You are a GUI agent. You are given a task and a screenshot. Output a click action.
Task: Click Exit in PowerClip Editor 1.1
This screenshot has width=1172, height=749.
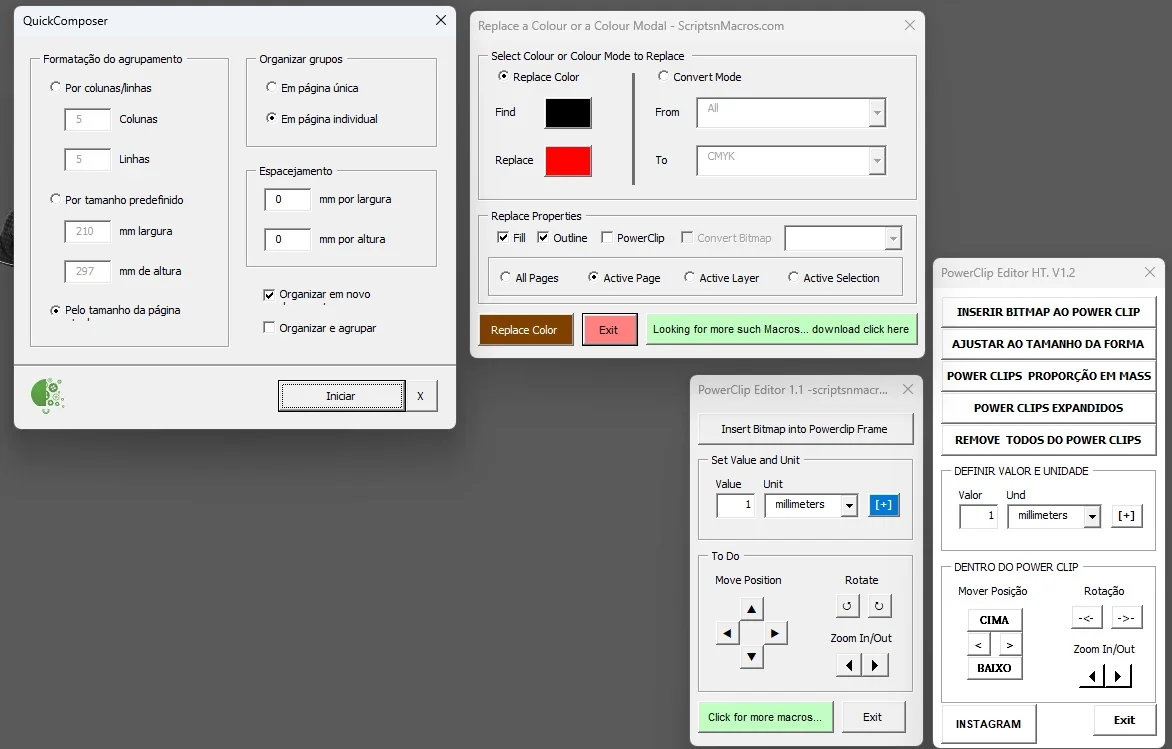click(x=873, y=717)
